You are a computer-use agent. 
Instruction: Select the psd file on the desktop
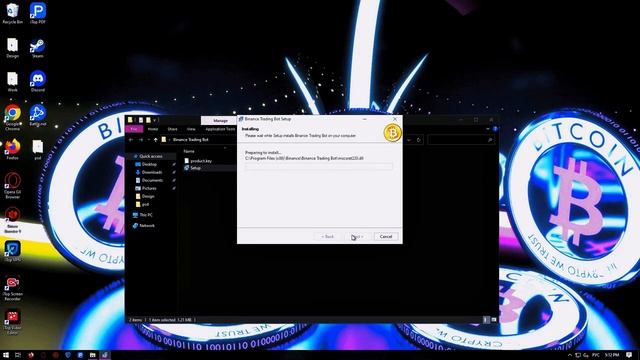coord(38,149)
